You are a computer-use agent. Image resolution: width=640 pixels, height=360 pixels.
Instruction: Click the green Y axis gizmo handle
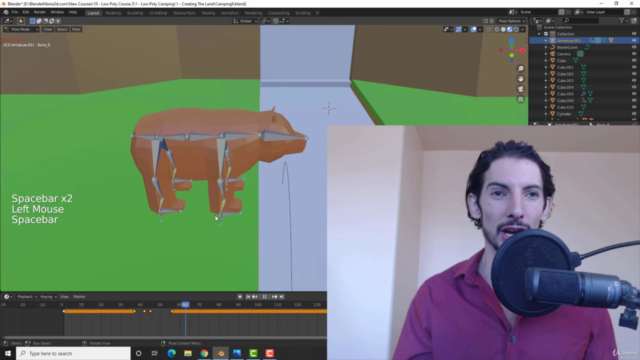pos(512,55)
